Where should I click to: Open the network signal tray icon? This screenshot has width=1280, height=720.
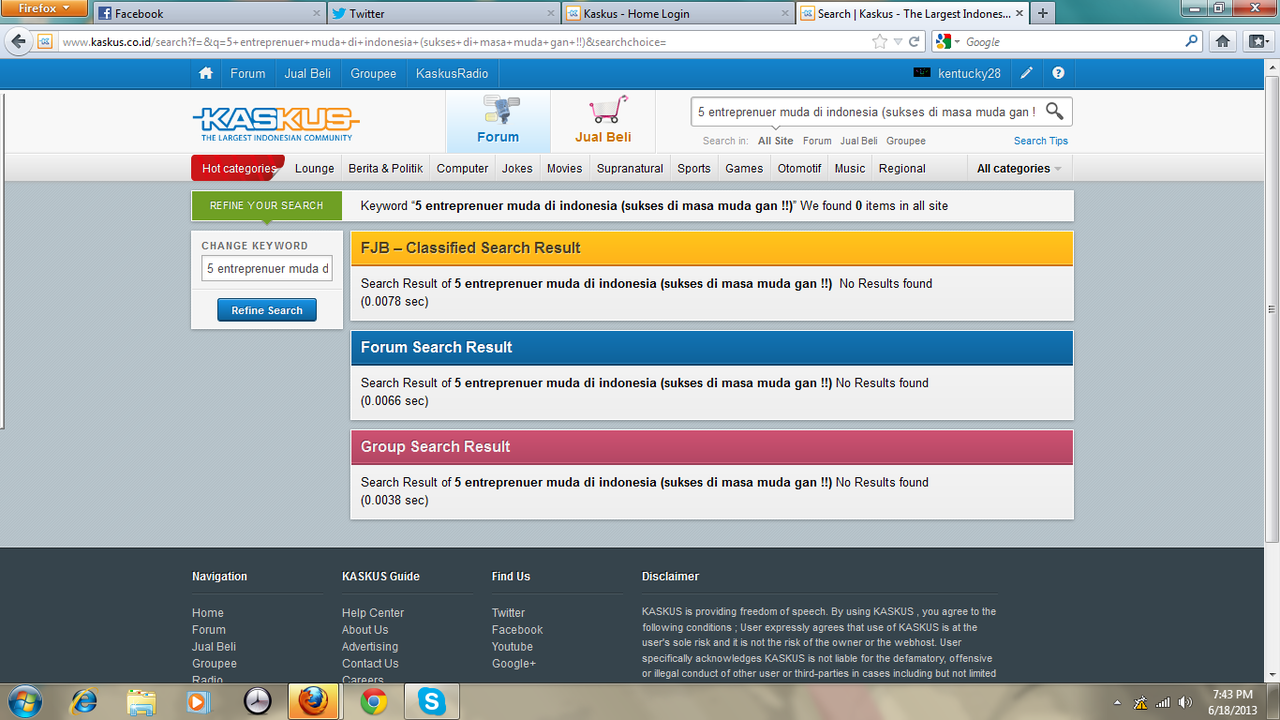pyautogui.click(x=1163, y=702)
